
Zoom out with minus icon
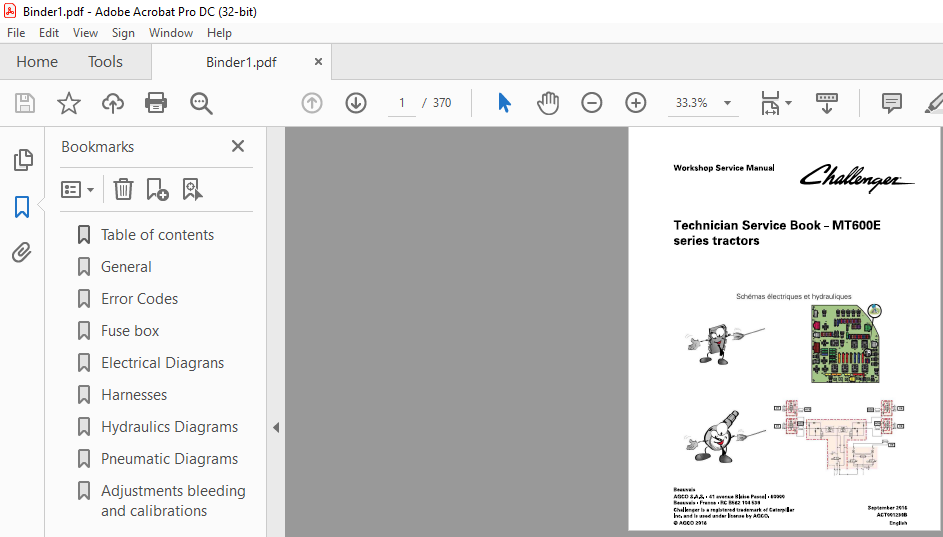tap(592, 103)
